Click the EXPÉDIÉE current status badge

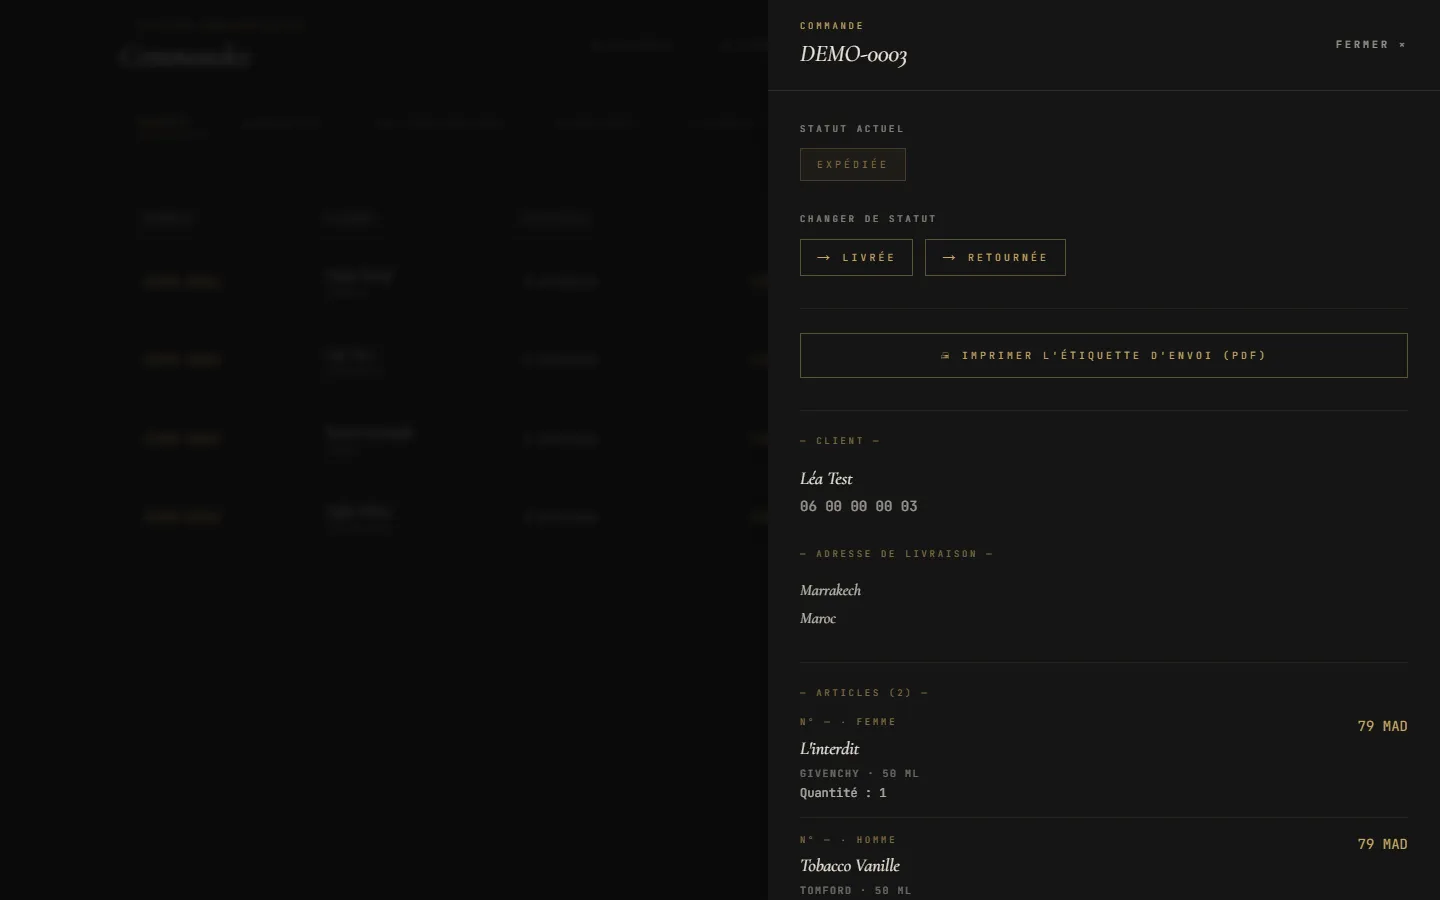pyautogui.click(x=853, y=165)
